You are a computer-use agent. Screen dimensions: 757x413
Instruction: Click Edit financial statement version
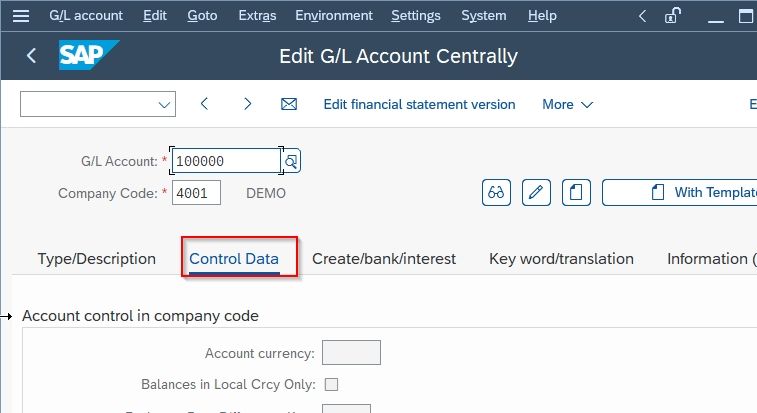coord(419,104)
